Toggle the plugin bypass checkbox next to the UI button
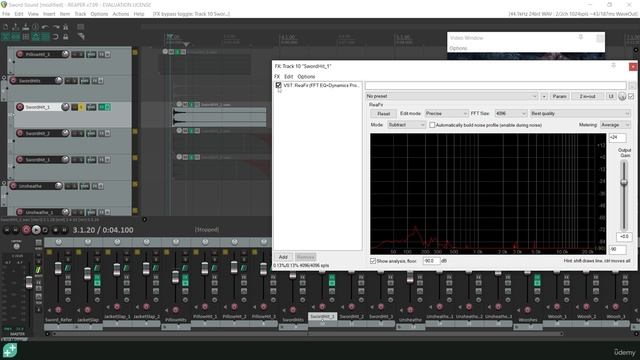 pyautogui.click(x=631, y=96)
